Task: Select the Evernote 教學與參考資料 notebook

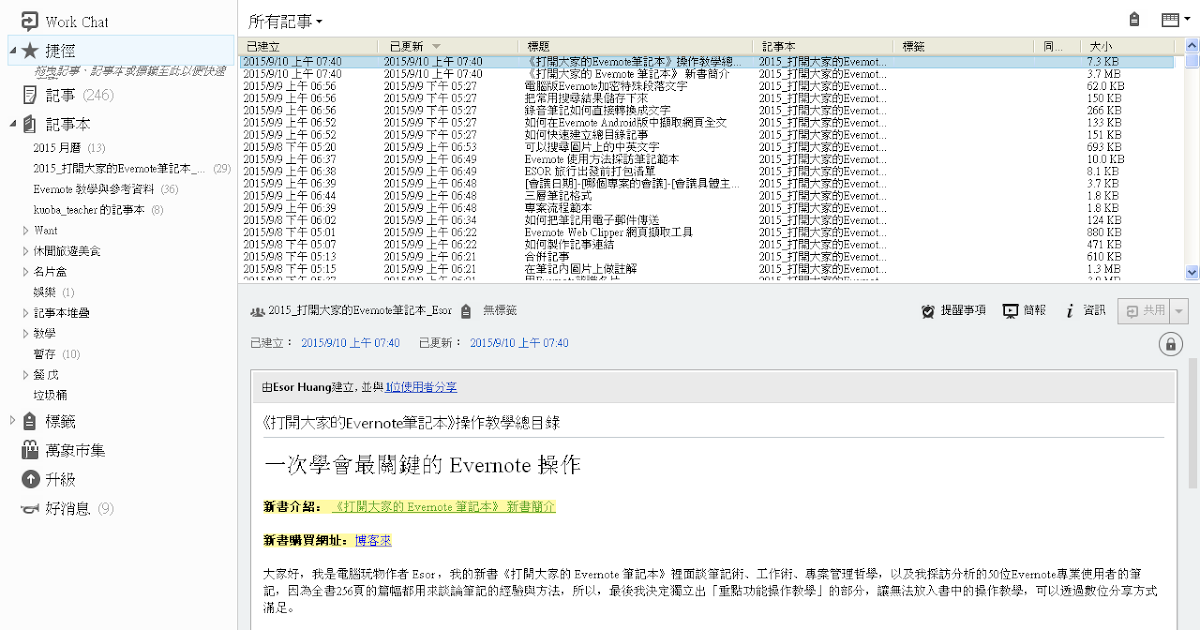Action: click(x=106, y=189)
